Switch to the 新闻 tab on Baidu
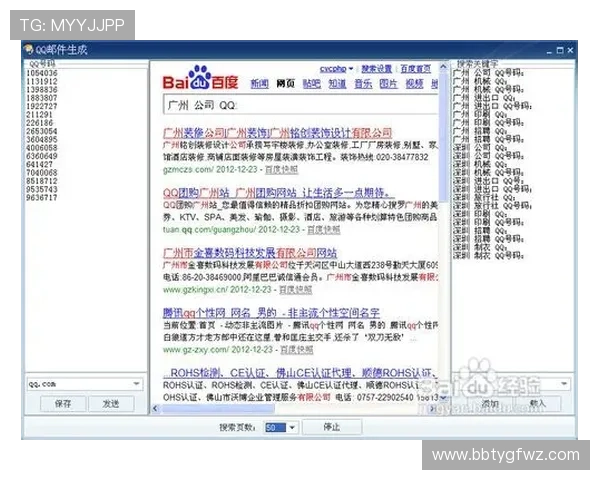600x480 pixels. coord(258,84)
